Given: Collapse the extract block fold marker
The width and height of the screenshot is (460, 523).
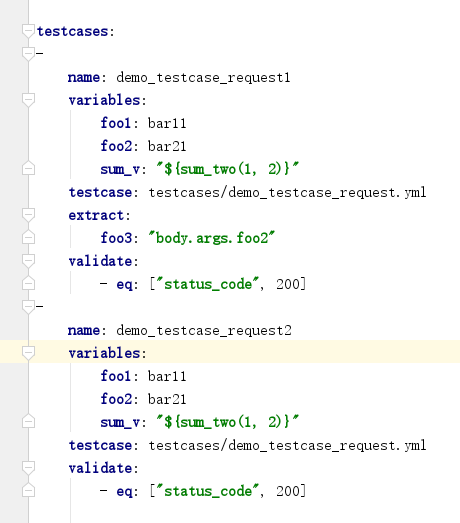Looking at the screenshot, I should click(28, 215).
